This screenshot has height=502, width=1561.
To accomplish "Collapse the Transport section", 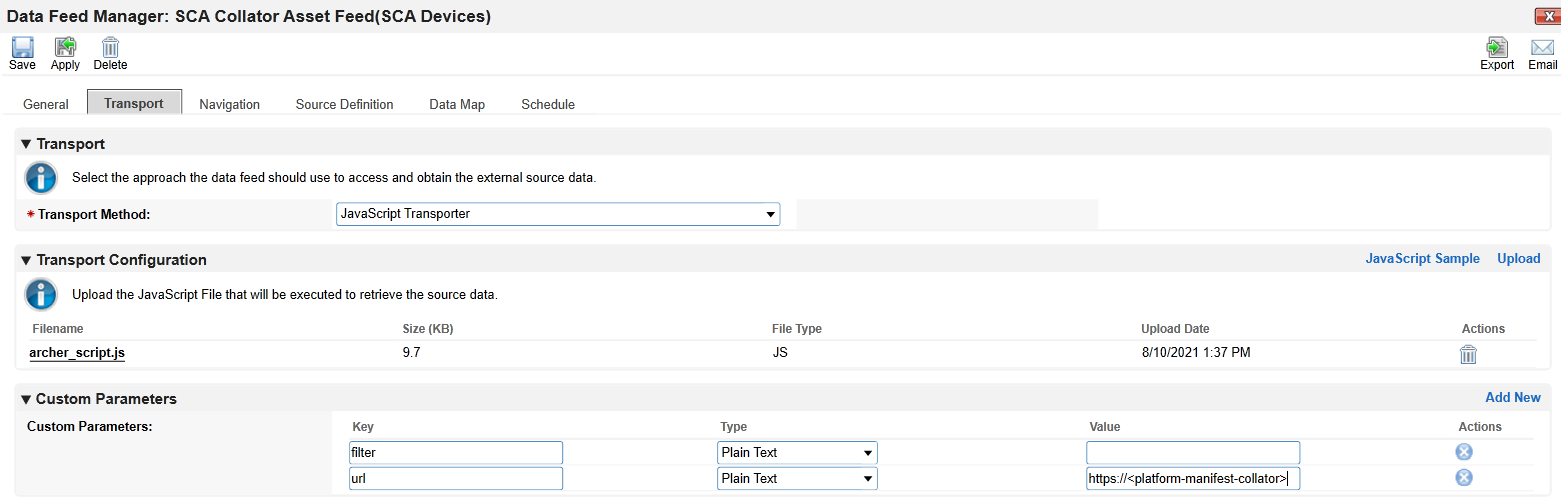I will (26, 144).
